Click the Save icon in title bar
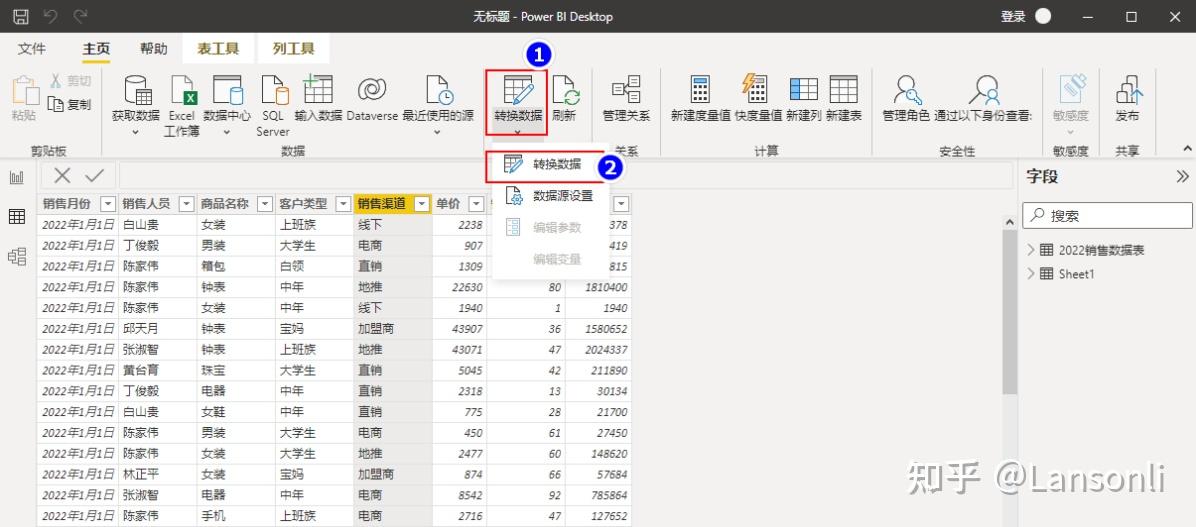 (x=21, y=16)
